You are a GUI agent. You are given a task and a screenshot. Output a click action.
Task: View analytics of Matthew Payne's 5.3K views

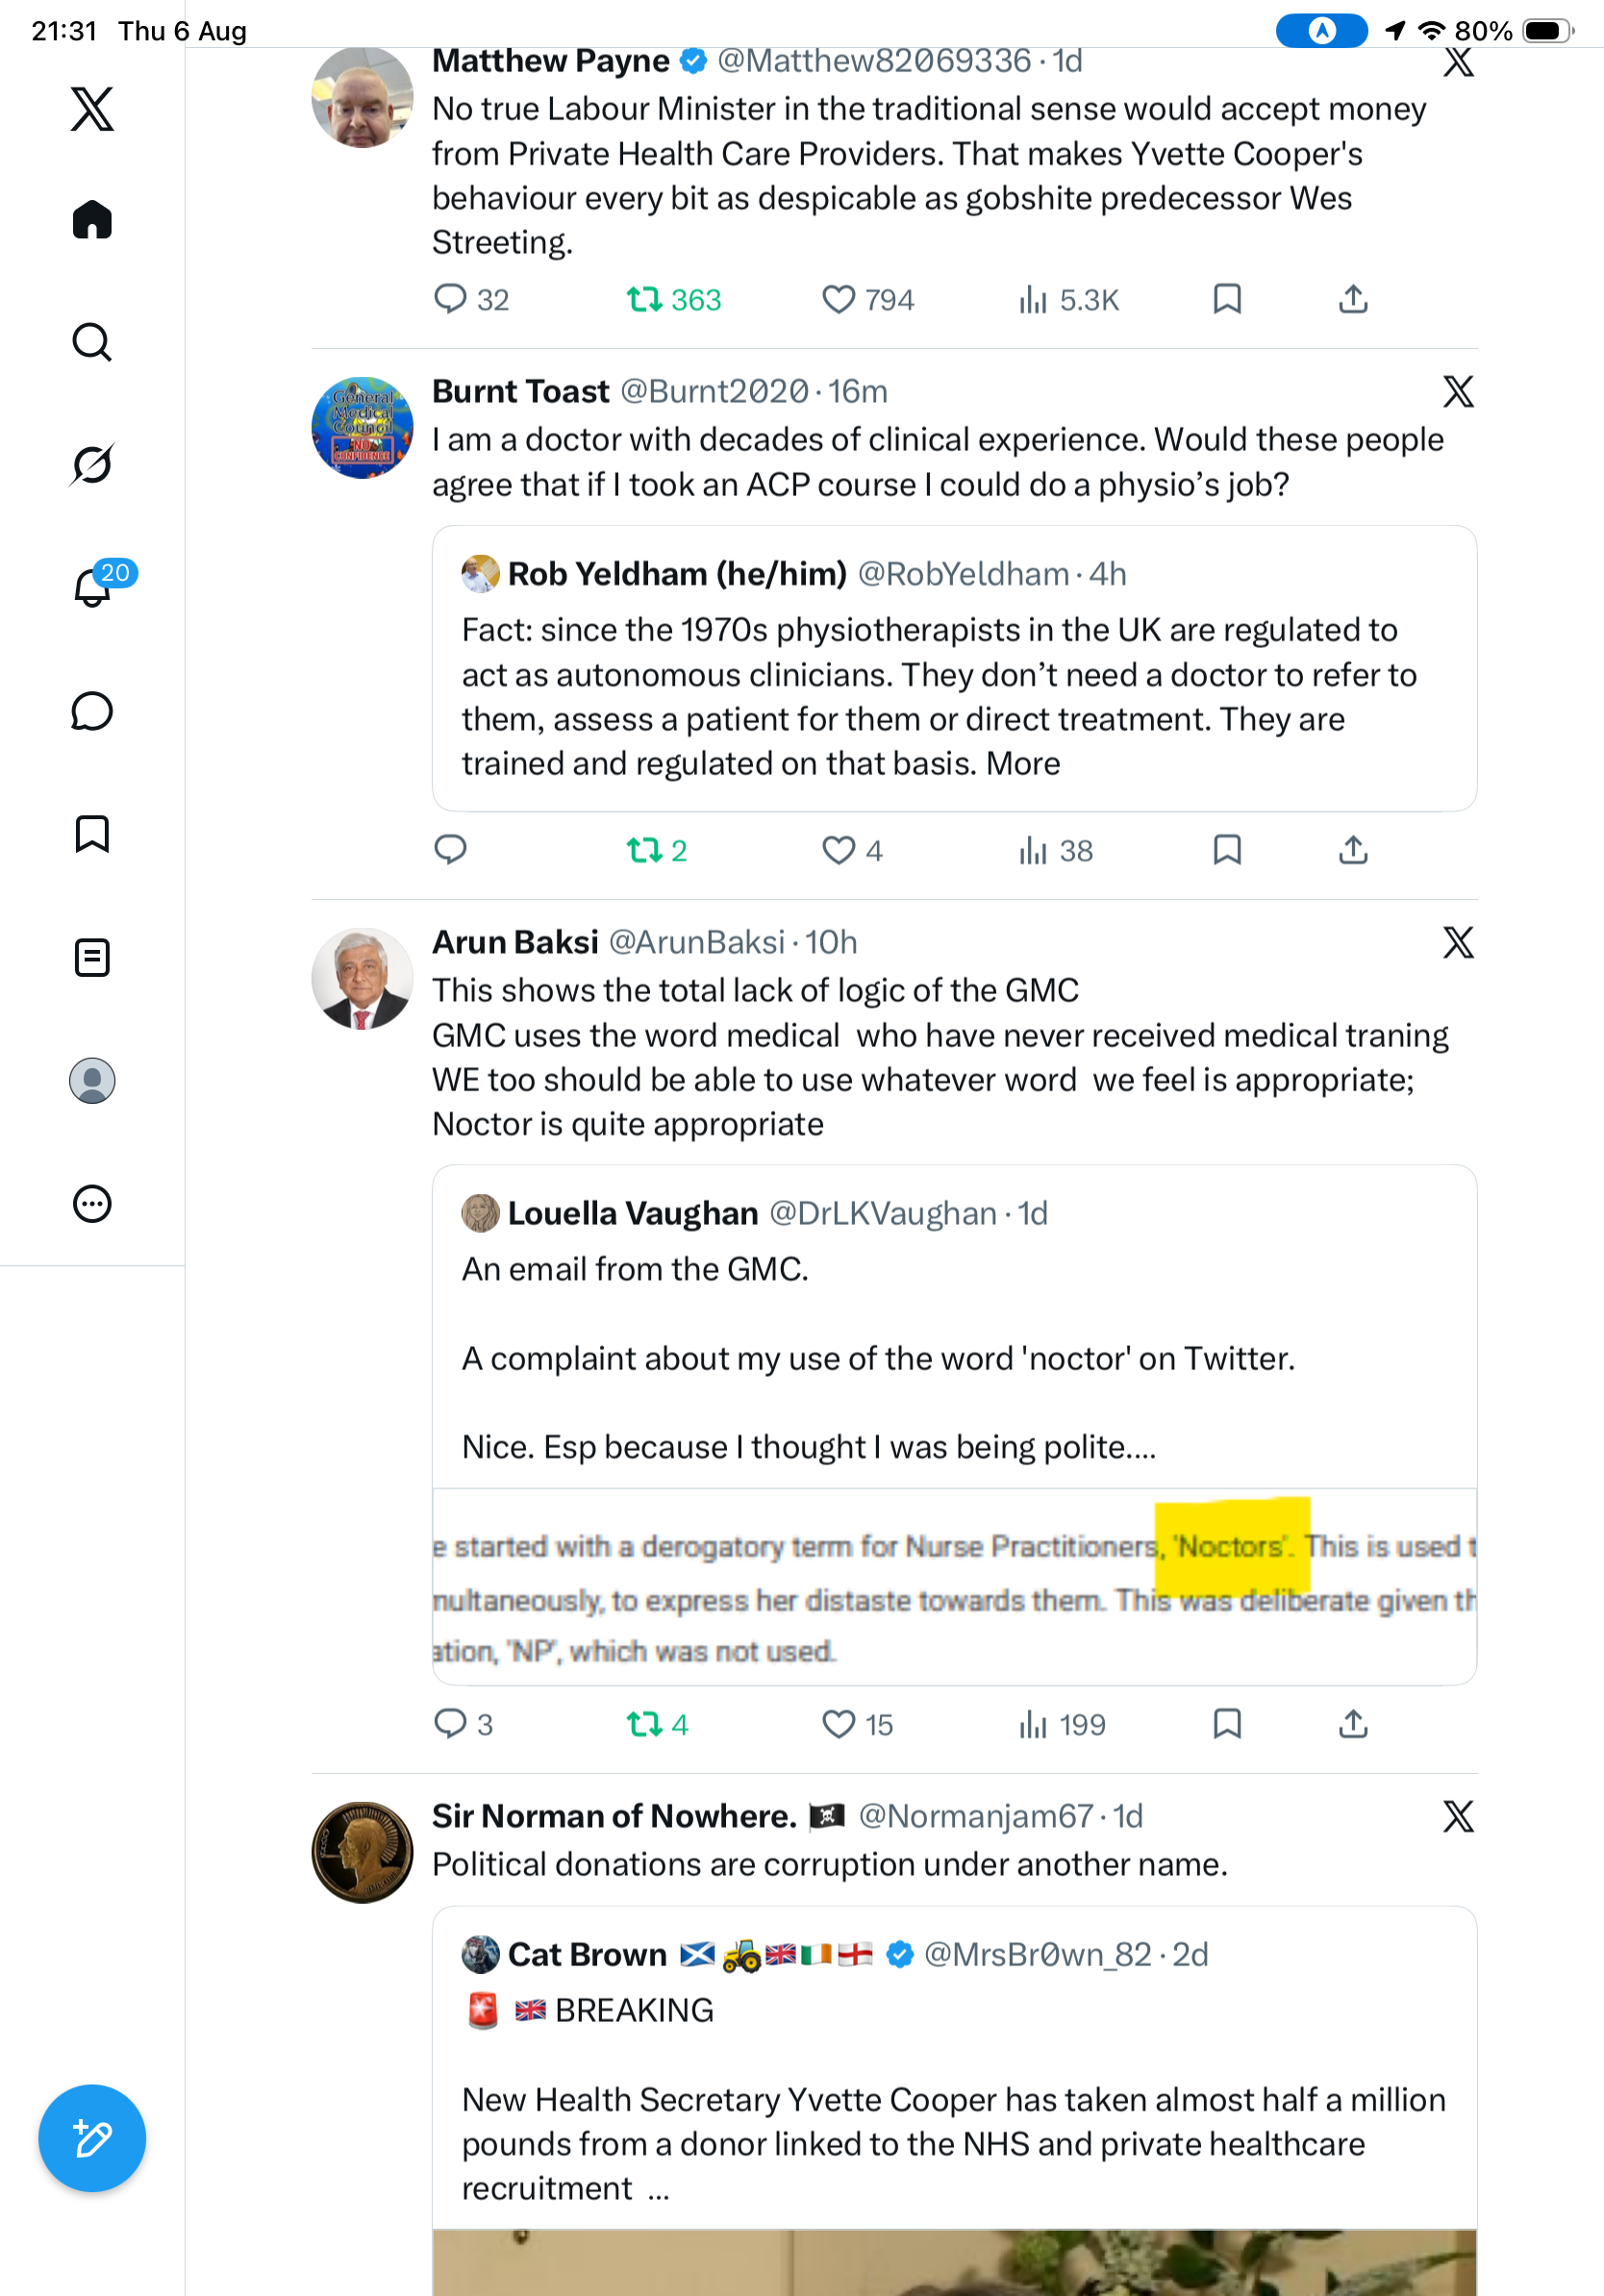(1068, 300)
